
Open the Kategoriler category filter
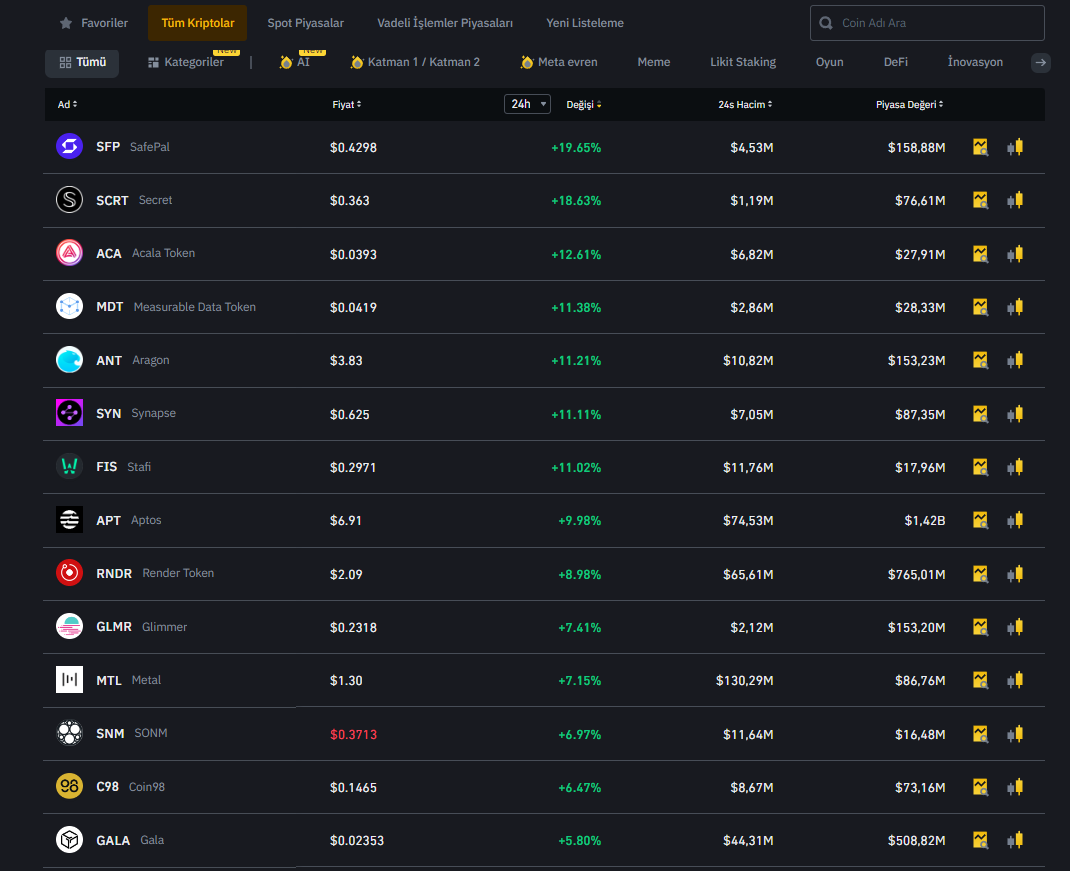point(186,62)
